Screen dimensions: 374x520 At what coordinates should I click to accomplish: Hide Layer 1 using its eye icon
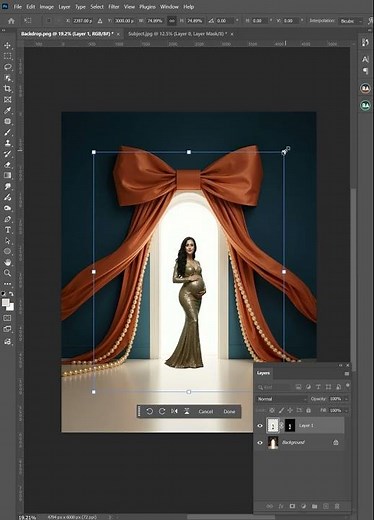pyautogui.click(x=260, y=426)
